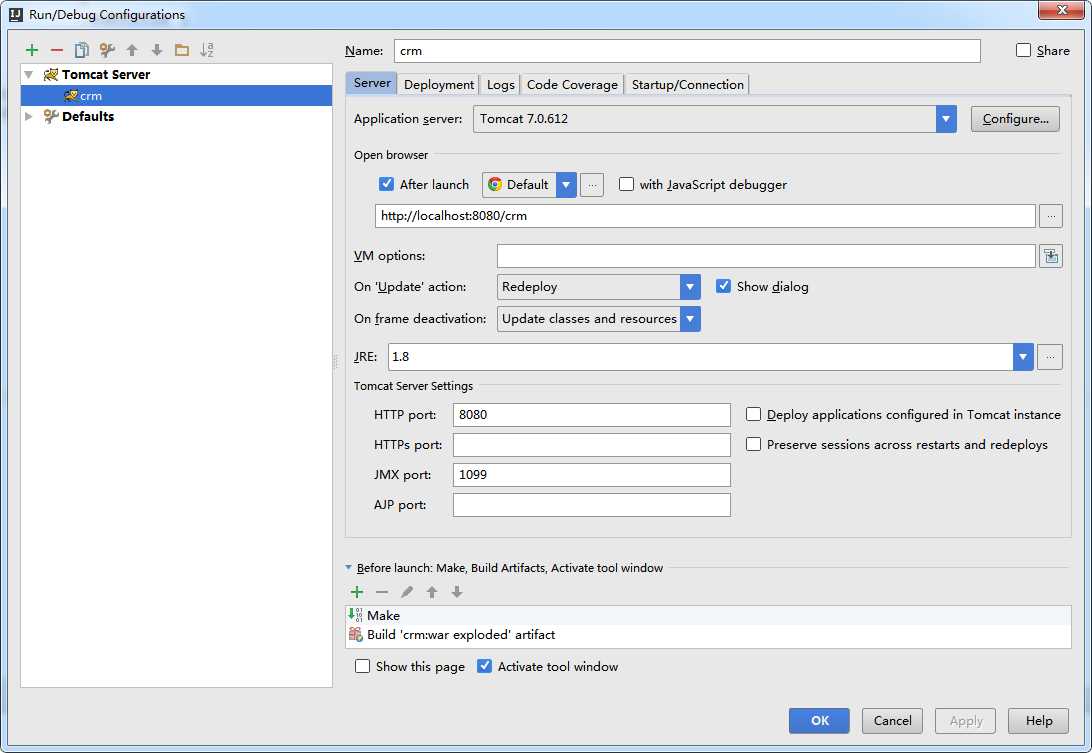Click the Defaults wrench icon in the tree
Screen dimensions: 1092x753
click(x=50, y=116)
